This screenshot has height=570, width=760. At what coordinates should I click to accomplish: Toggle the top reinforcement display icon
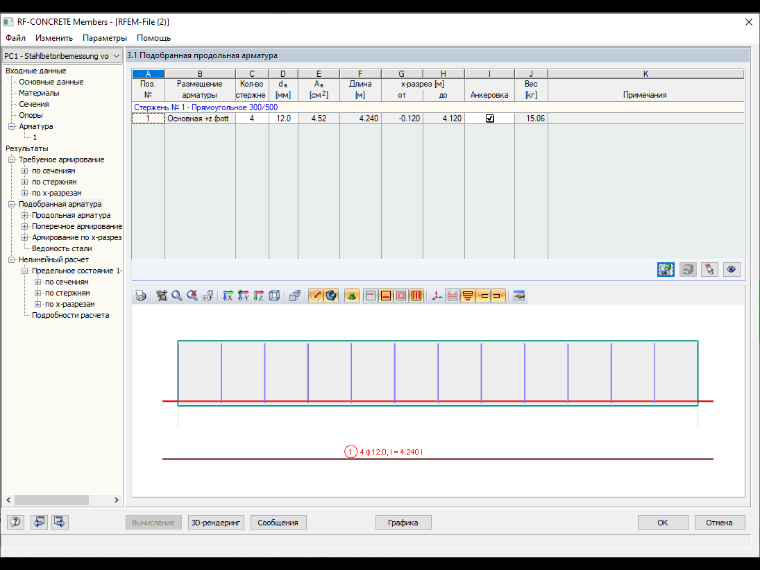(371, 296)
